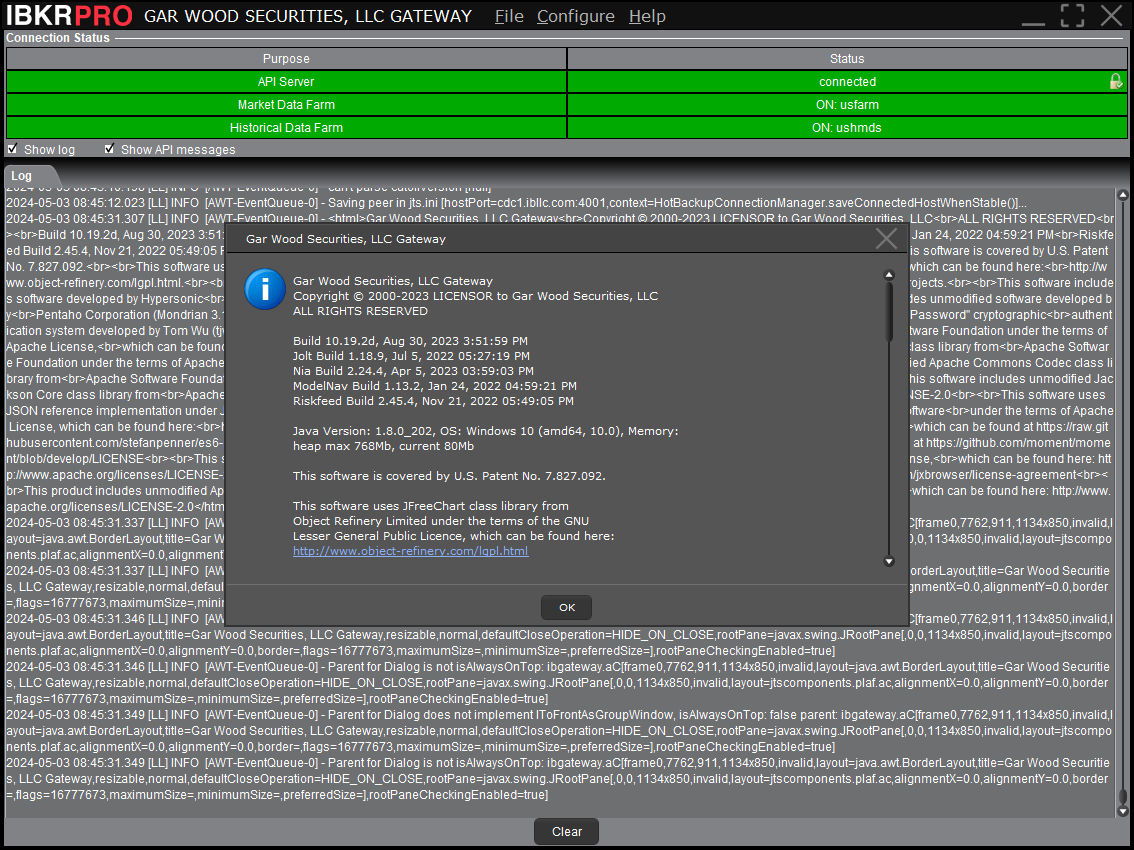1134x850 pixels.
Task: Maximize the Gateway window
Action: (1072, 15)
